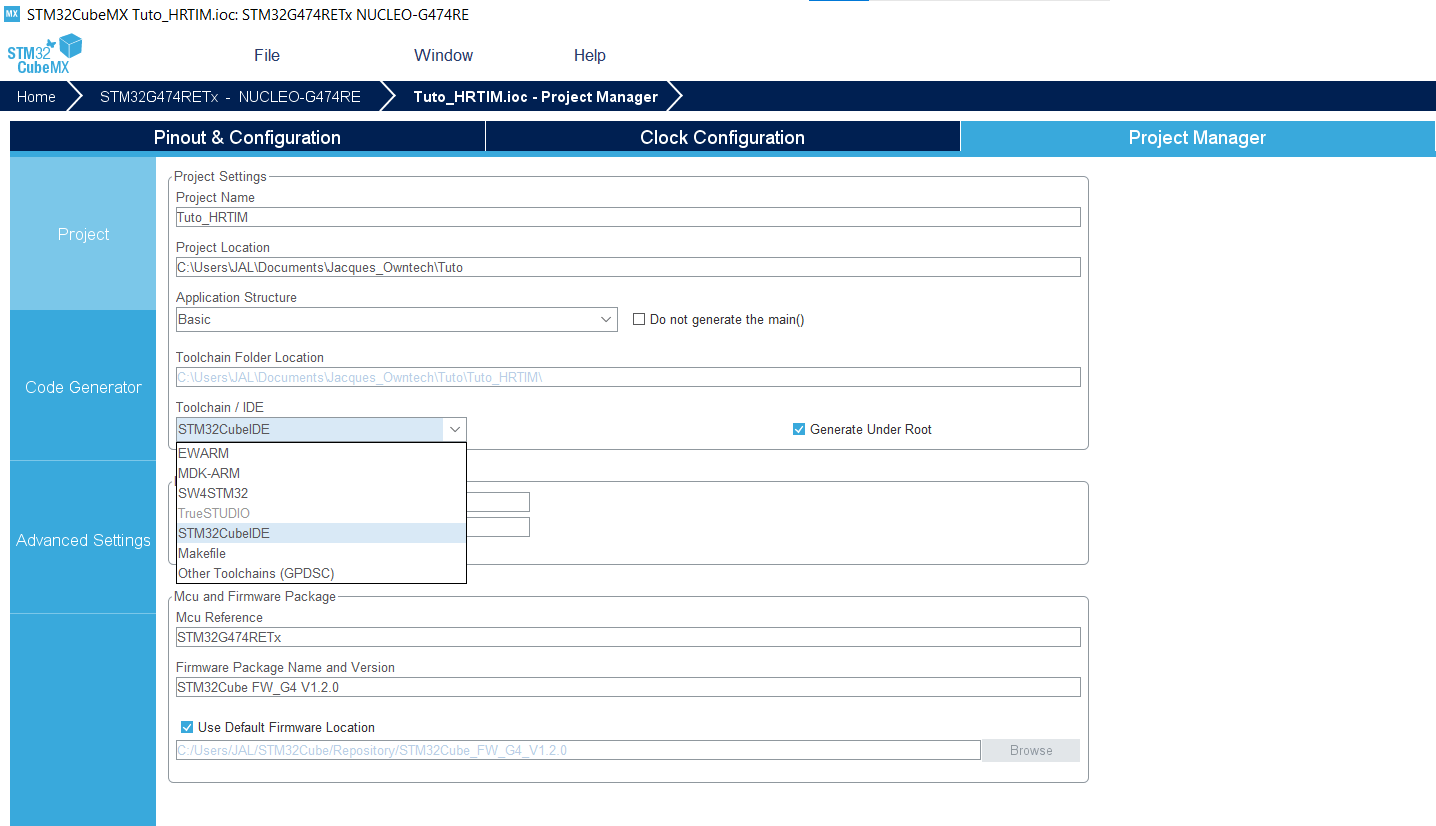Viewport: 1436px width, 826px height.
Task: Click the Project Location field
Action: click(628, 267)
